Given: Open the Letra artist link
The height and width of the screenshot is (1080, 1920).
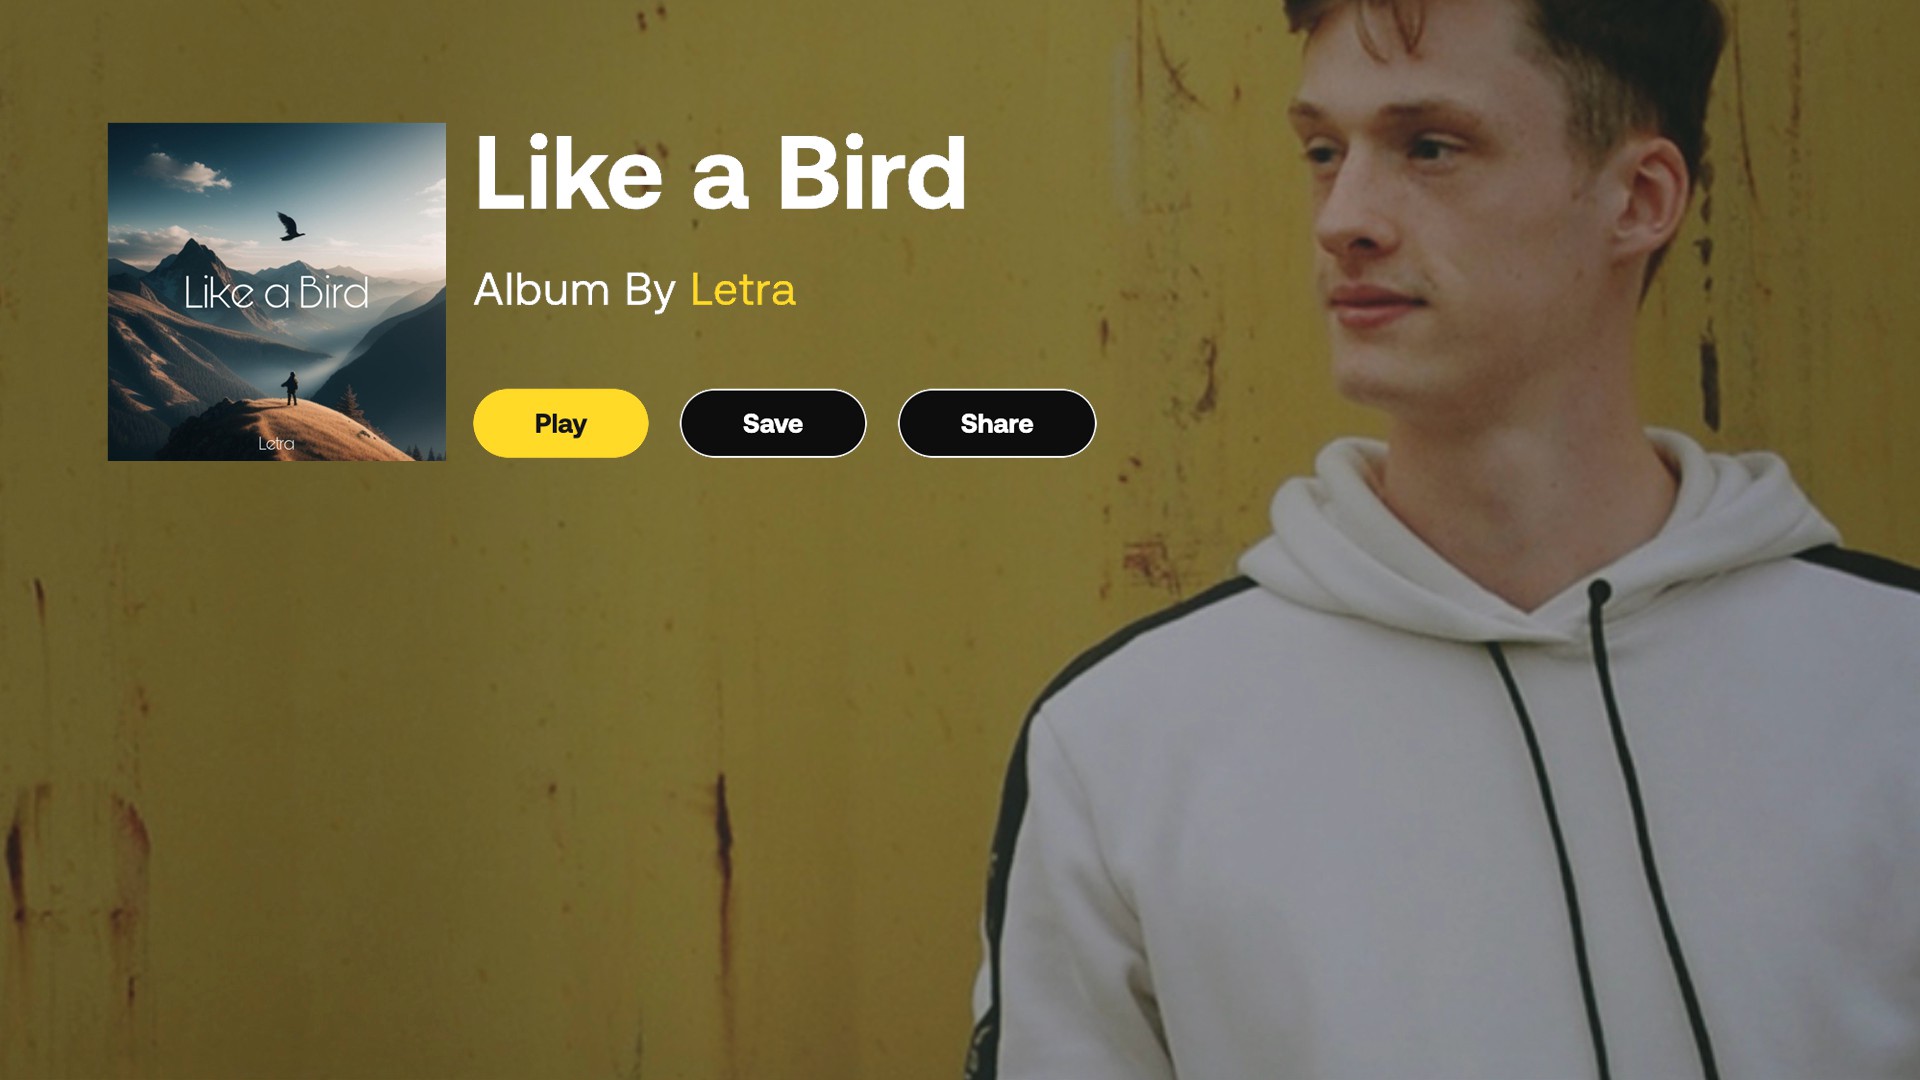Looking at the screenshot, I should click(742, 290).
